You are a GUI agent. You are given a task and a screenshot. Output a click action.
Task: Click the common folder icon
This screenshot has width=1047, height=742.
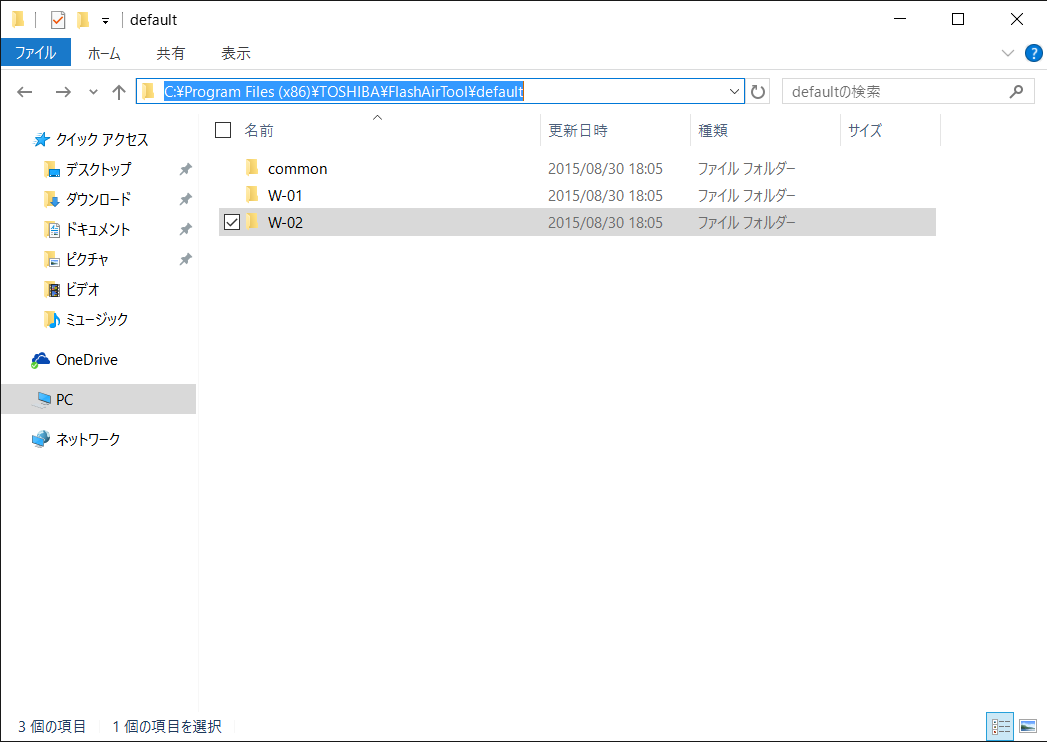pos(252,167)
